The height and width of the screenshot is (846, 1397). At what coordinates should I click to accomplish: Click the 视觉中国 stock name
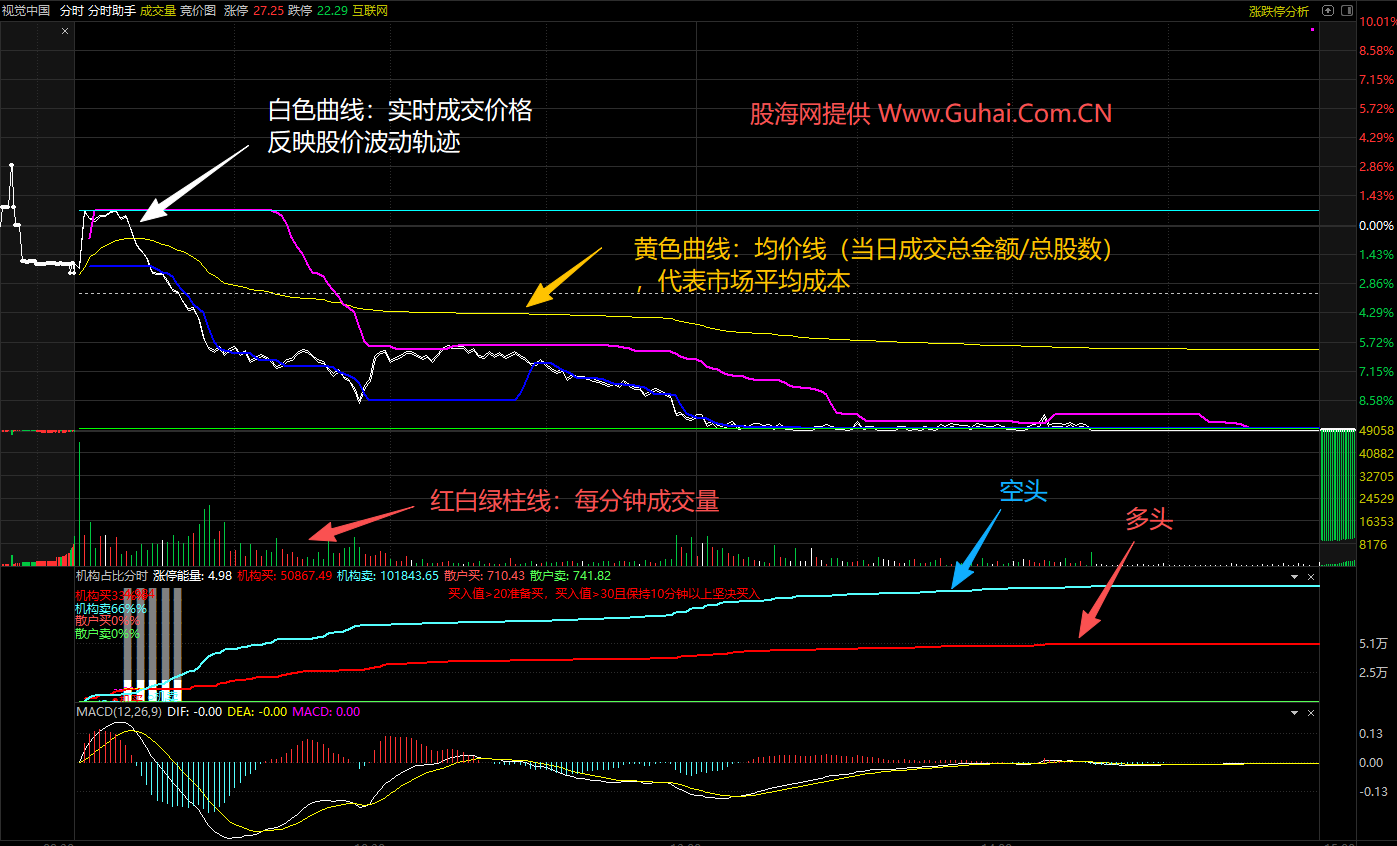coord(26,11)
